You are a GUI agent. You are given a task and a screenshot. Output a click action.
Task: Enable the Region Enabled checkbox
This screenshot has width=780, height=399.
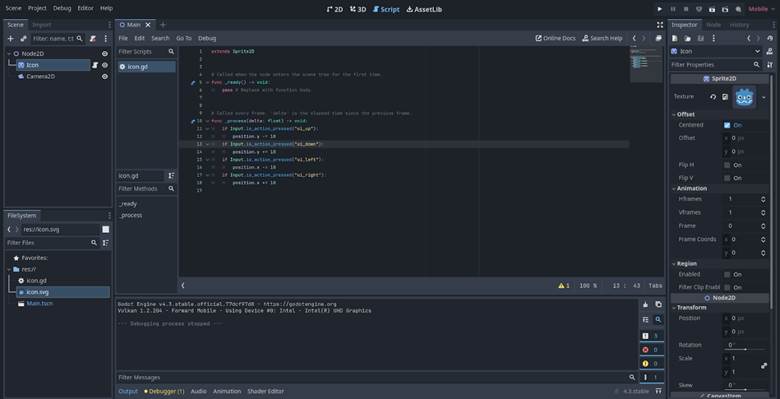[727, 275]
